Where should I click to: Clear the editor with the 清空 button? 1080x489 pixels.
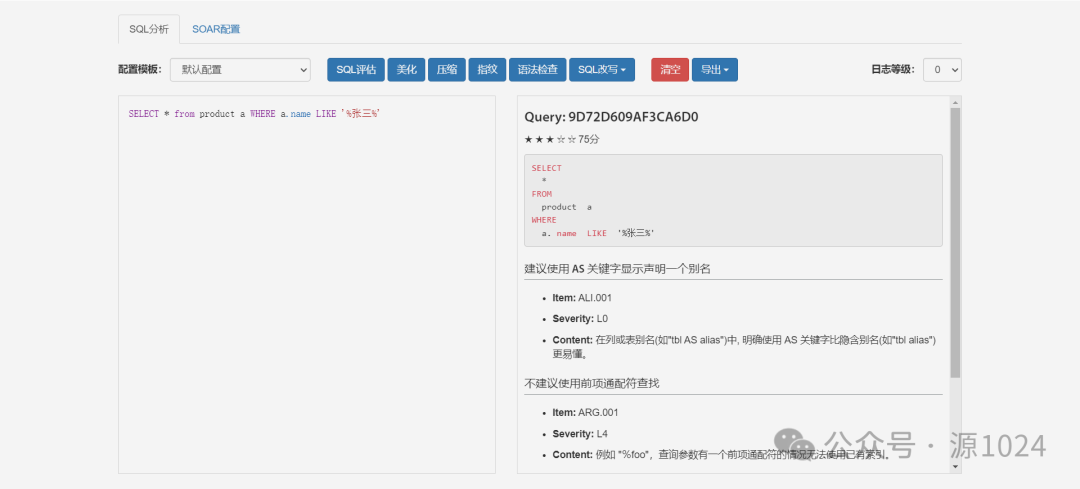click(670, 70)
